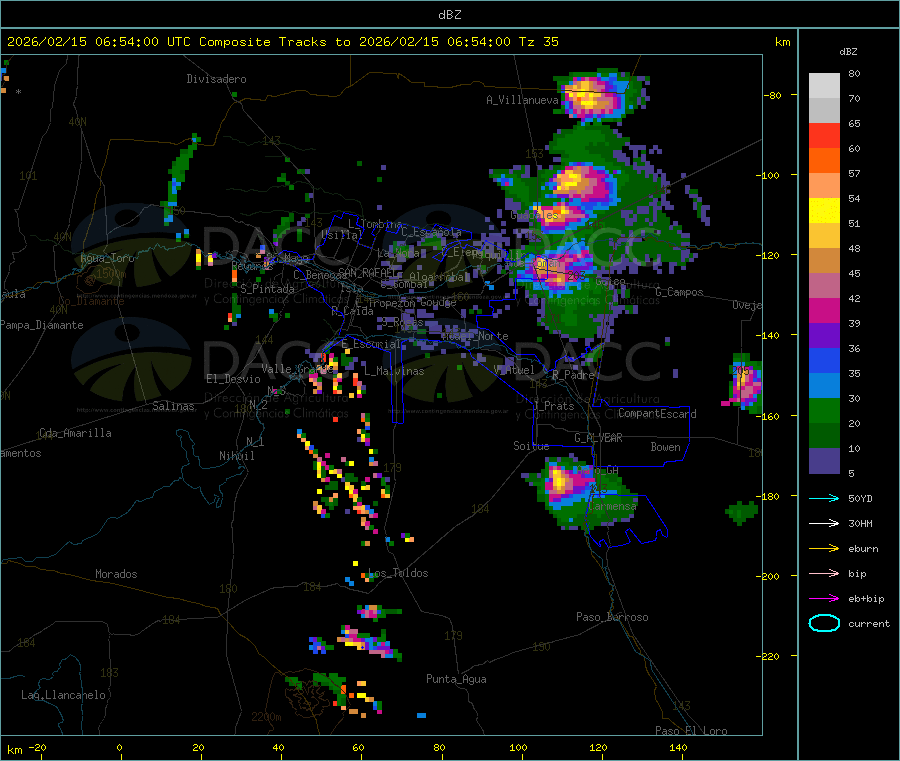Click the Paso_Barroso place label
The image size is (900, 761).
(x=612, y=617)
